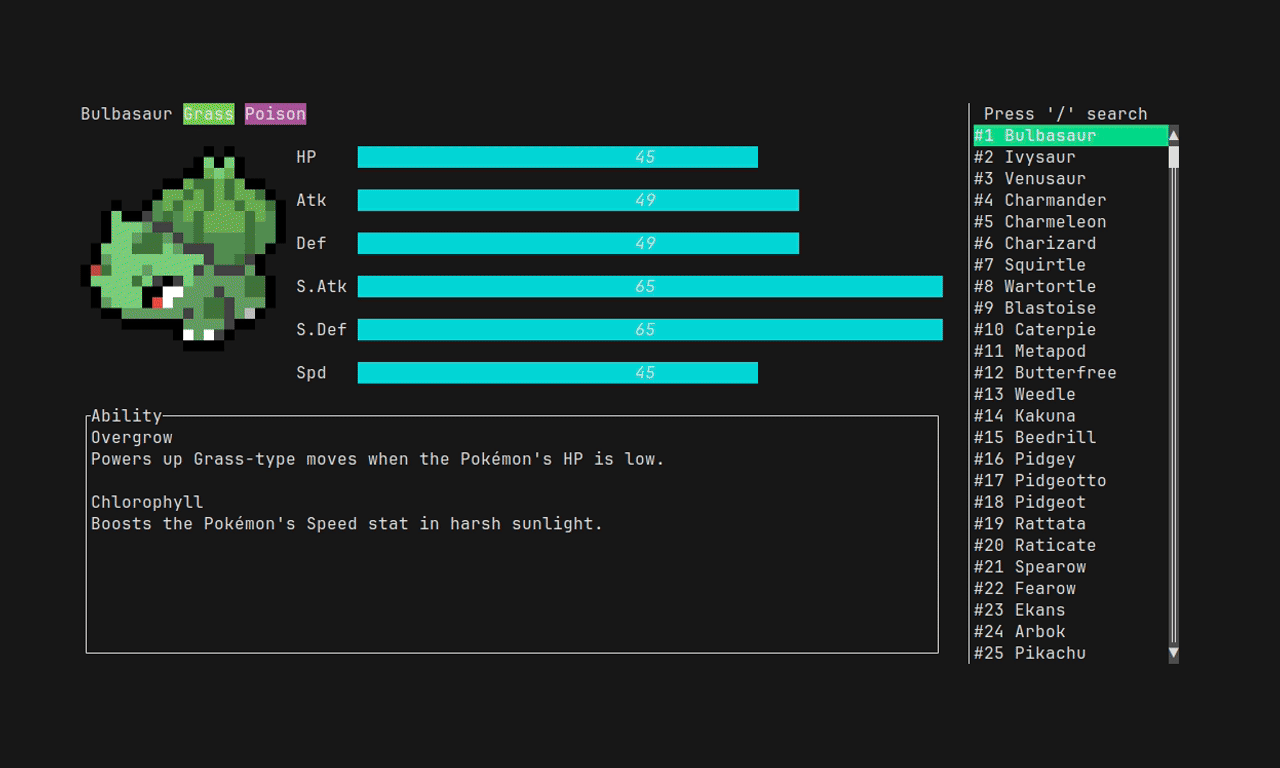
Task: Click the Chlorophyll ability name
Action: 147,502
